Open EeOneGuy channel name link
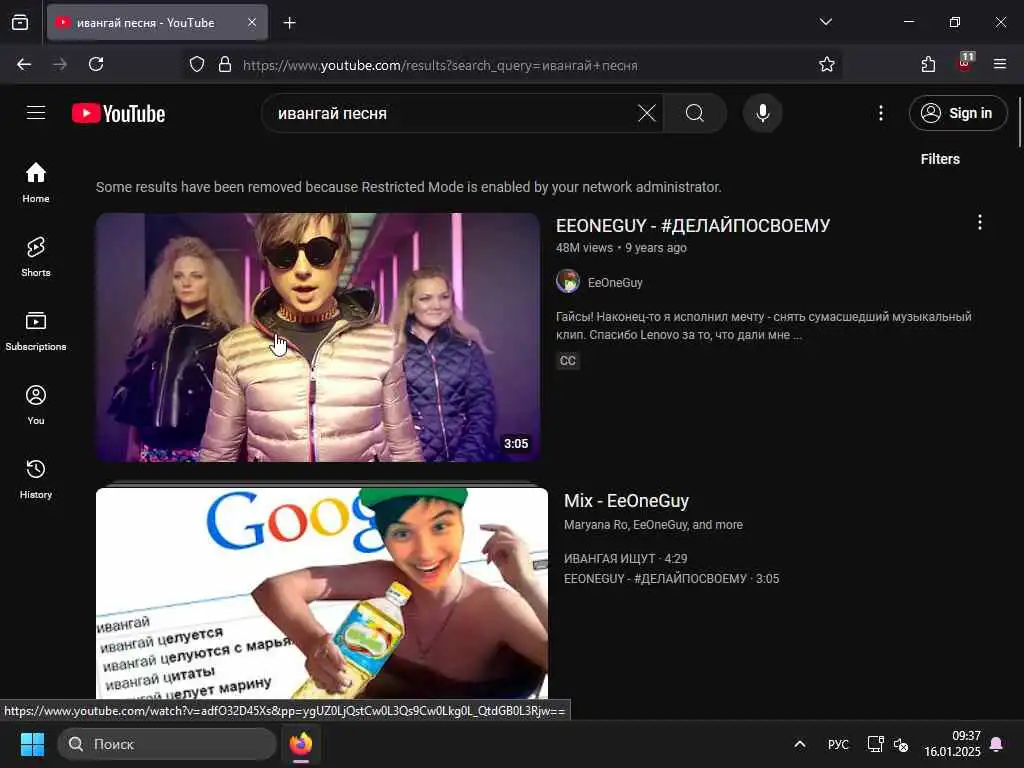Screen dimensions: 1024x768 tap(615, 282)
